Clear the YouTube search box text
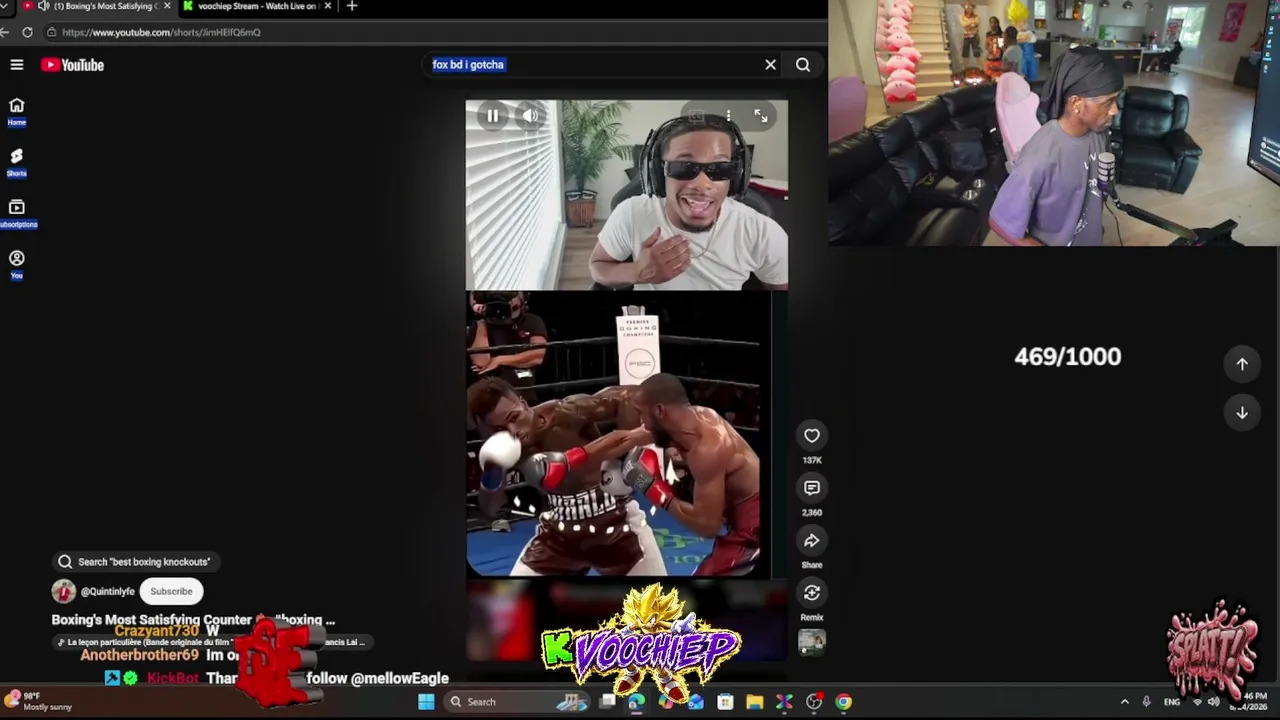Screen dimensions: 1280x720 [770, 65]
